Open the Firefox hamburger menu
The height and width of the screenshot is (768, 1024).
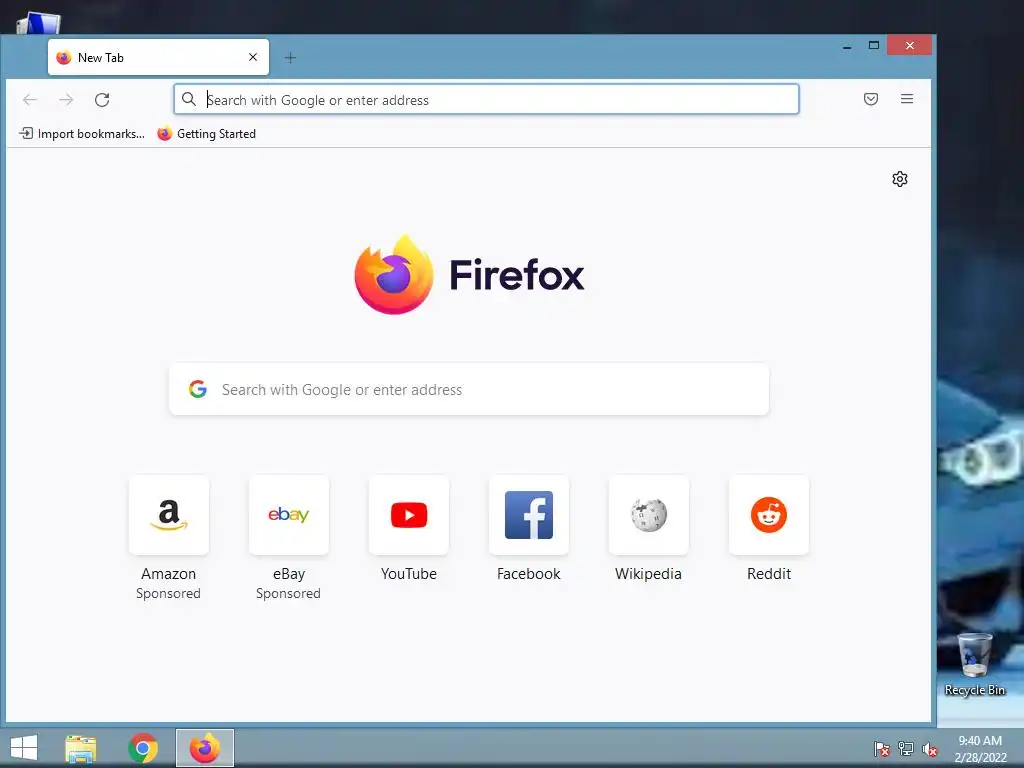907,99
